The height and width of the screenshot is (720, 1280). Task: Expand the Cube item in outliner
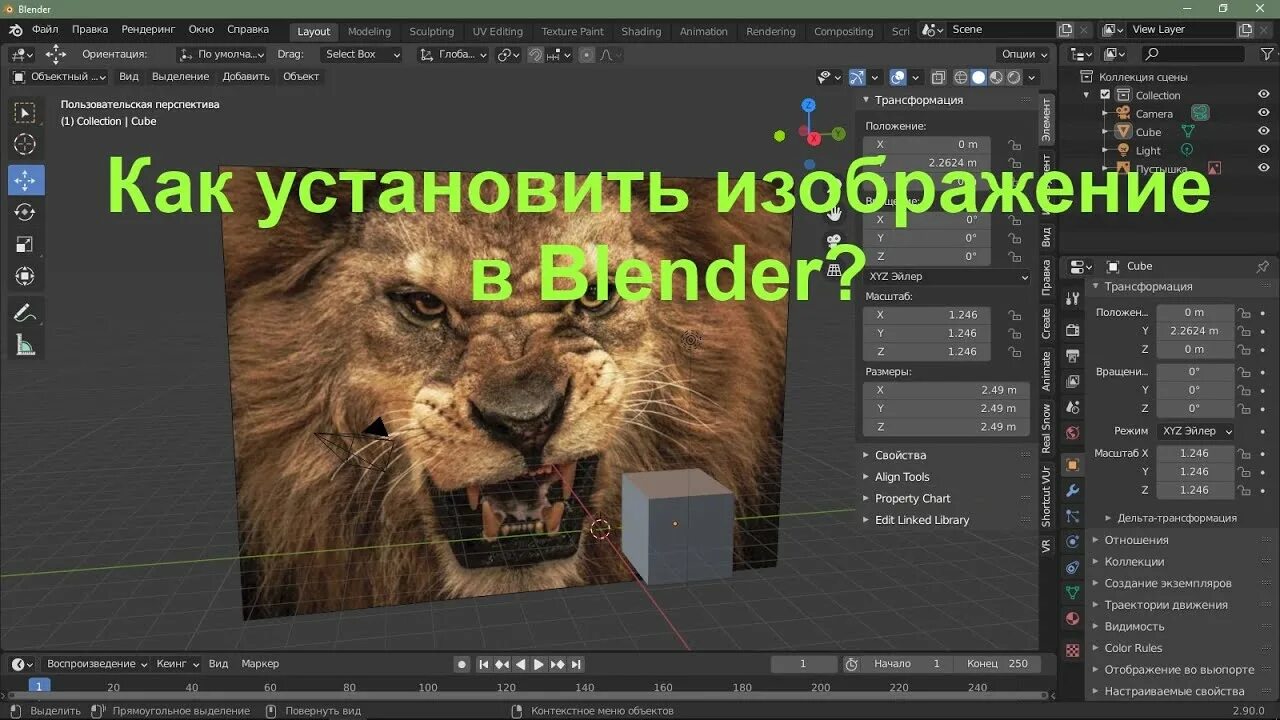1105,132
